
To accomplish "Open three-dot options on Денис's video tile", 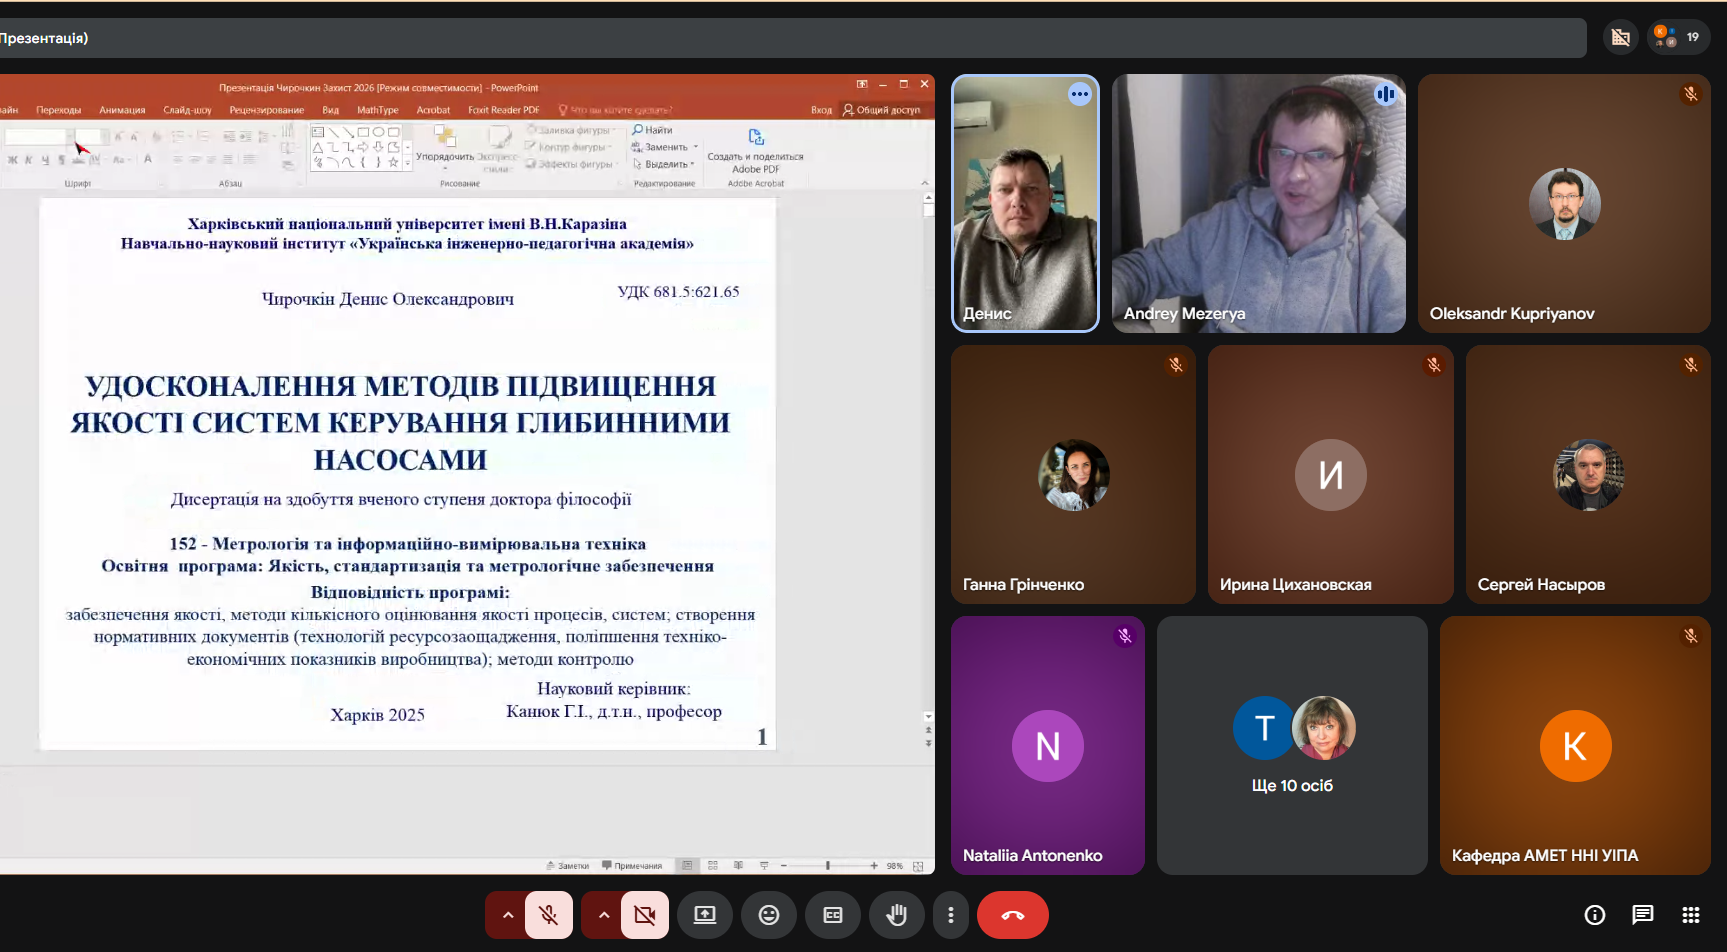I will pos(1080,94).
